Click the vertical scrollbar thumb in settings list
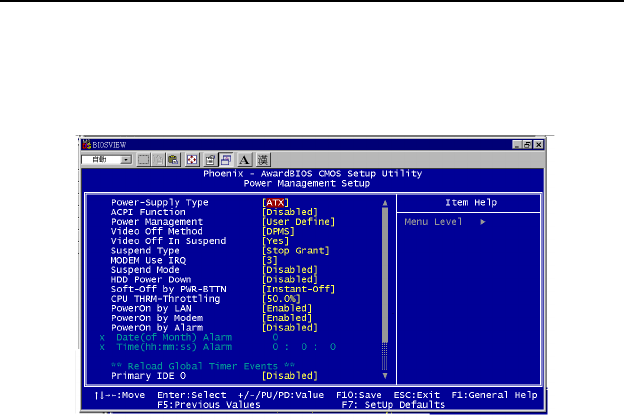Image resolution: width=624 pixels, height=420 pixels. (385, 275)
